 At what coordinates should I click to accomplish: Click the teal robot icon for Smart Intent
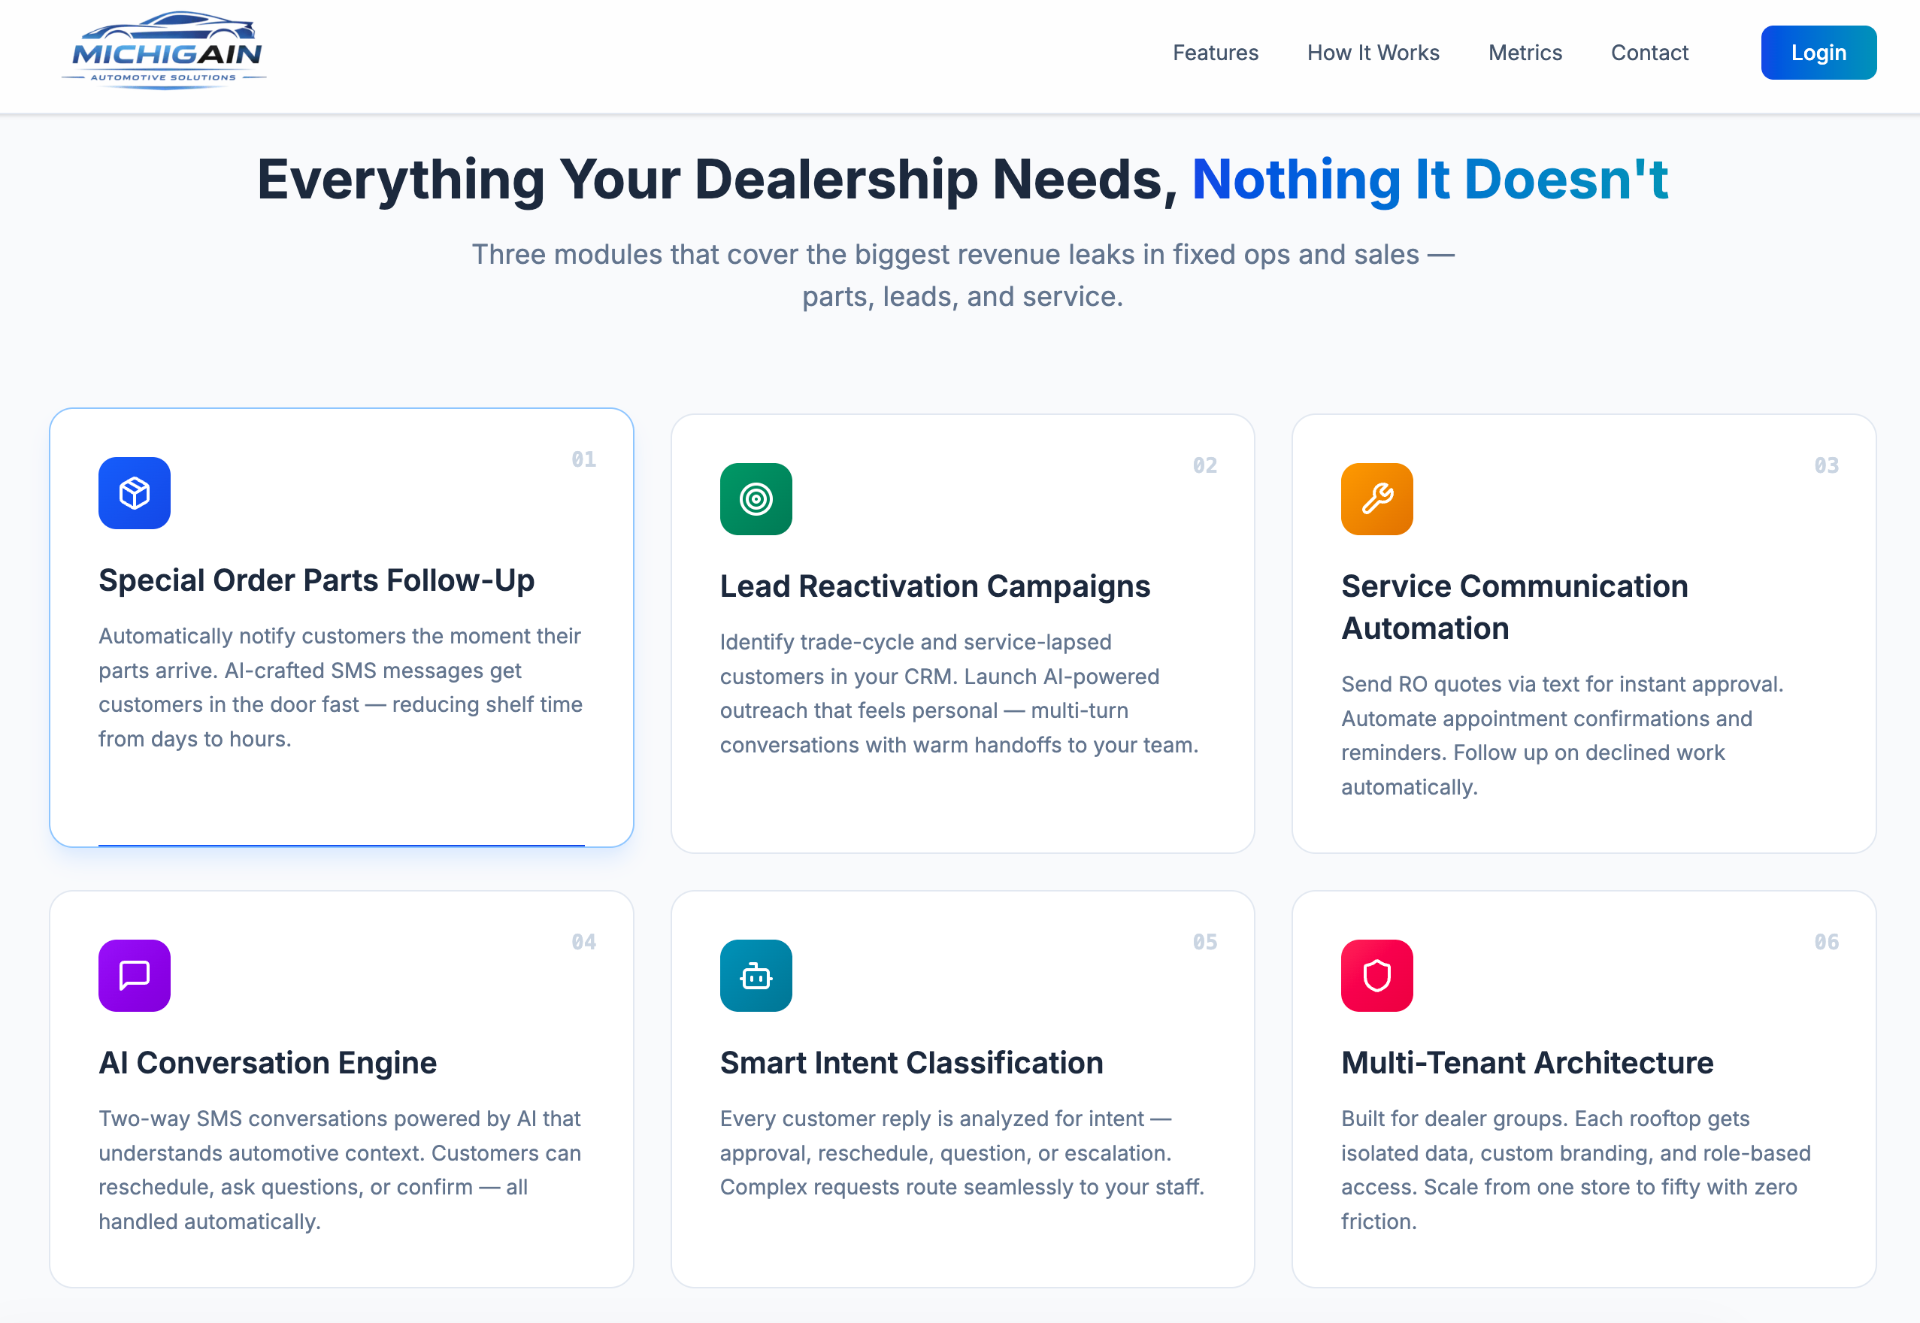756,975
